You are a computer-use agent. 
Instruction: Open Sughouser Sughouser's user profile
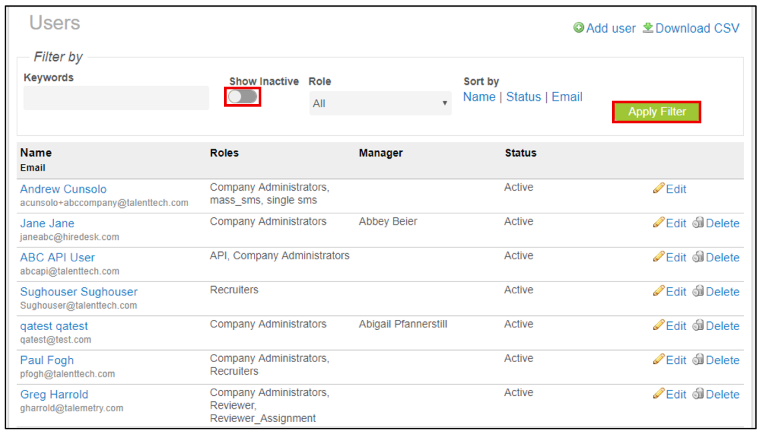click(79, 292)
